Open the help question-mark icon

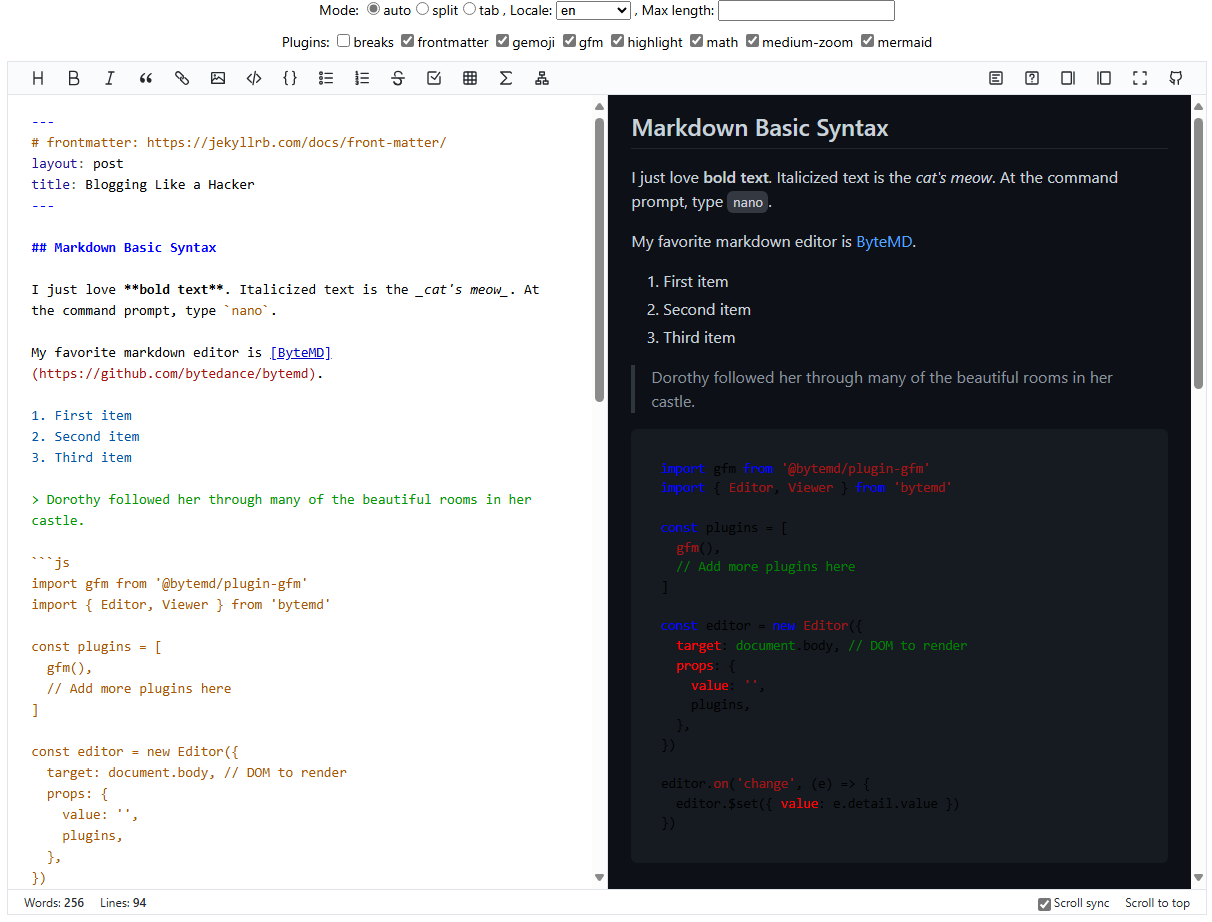point(1032,78)
